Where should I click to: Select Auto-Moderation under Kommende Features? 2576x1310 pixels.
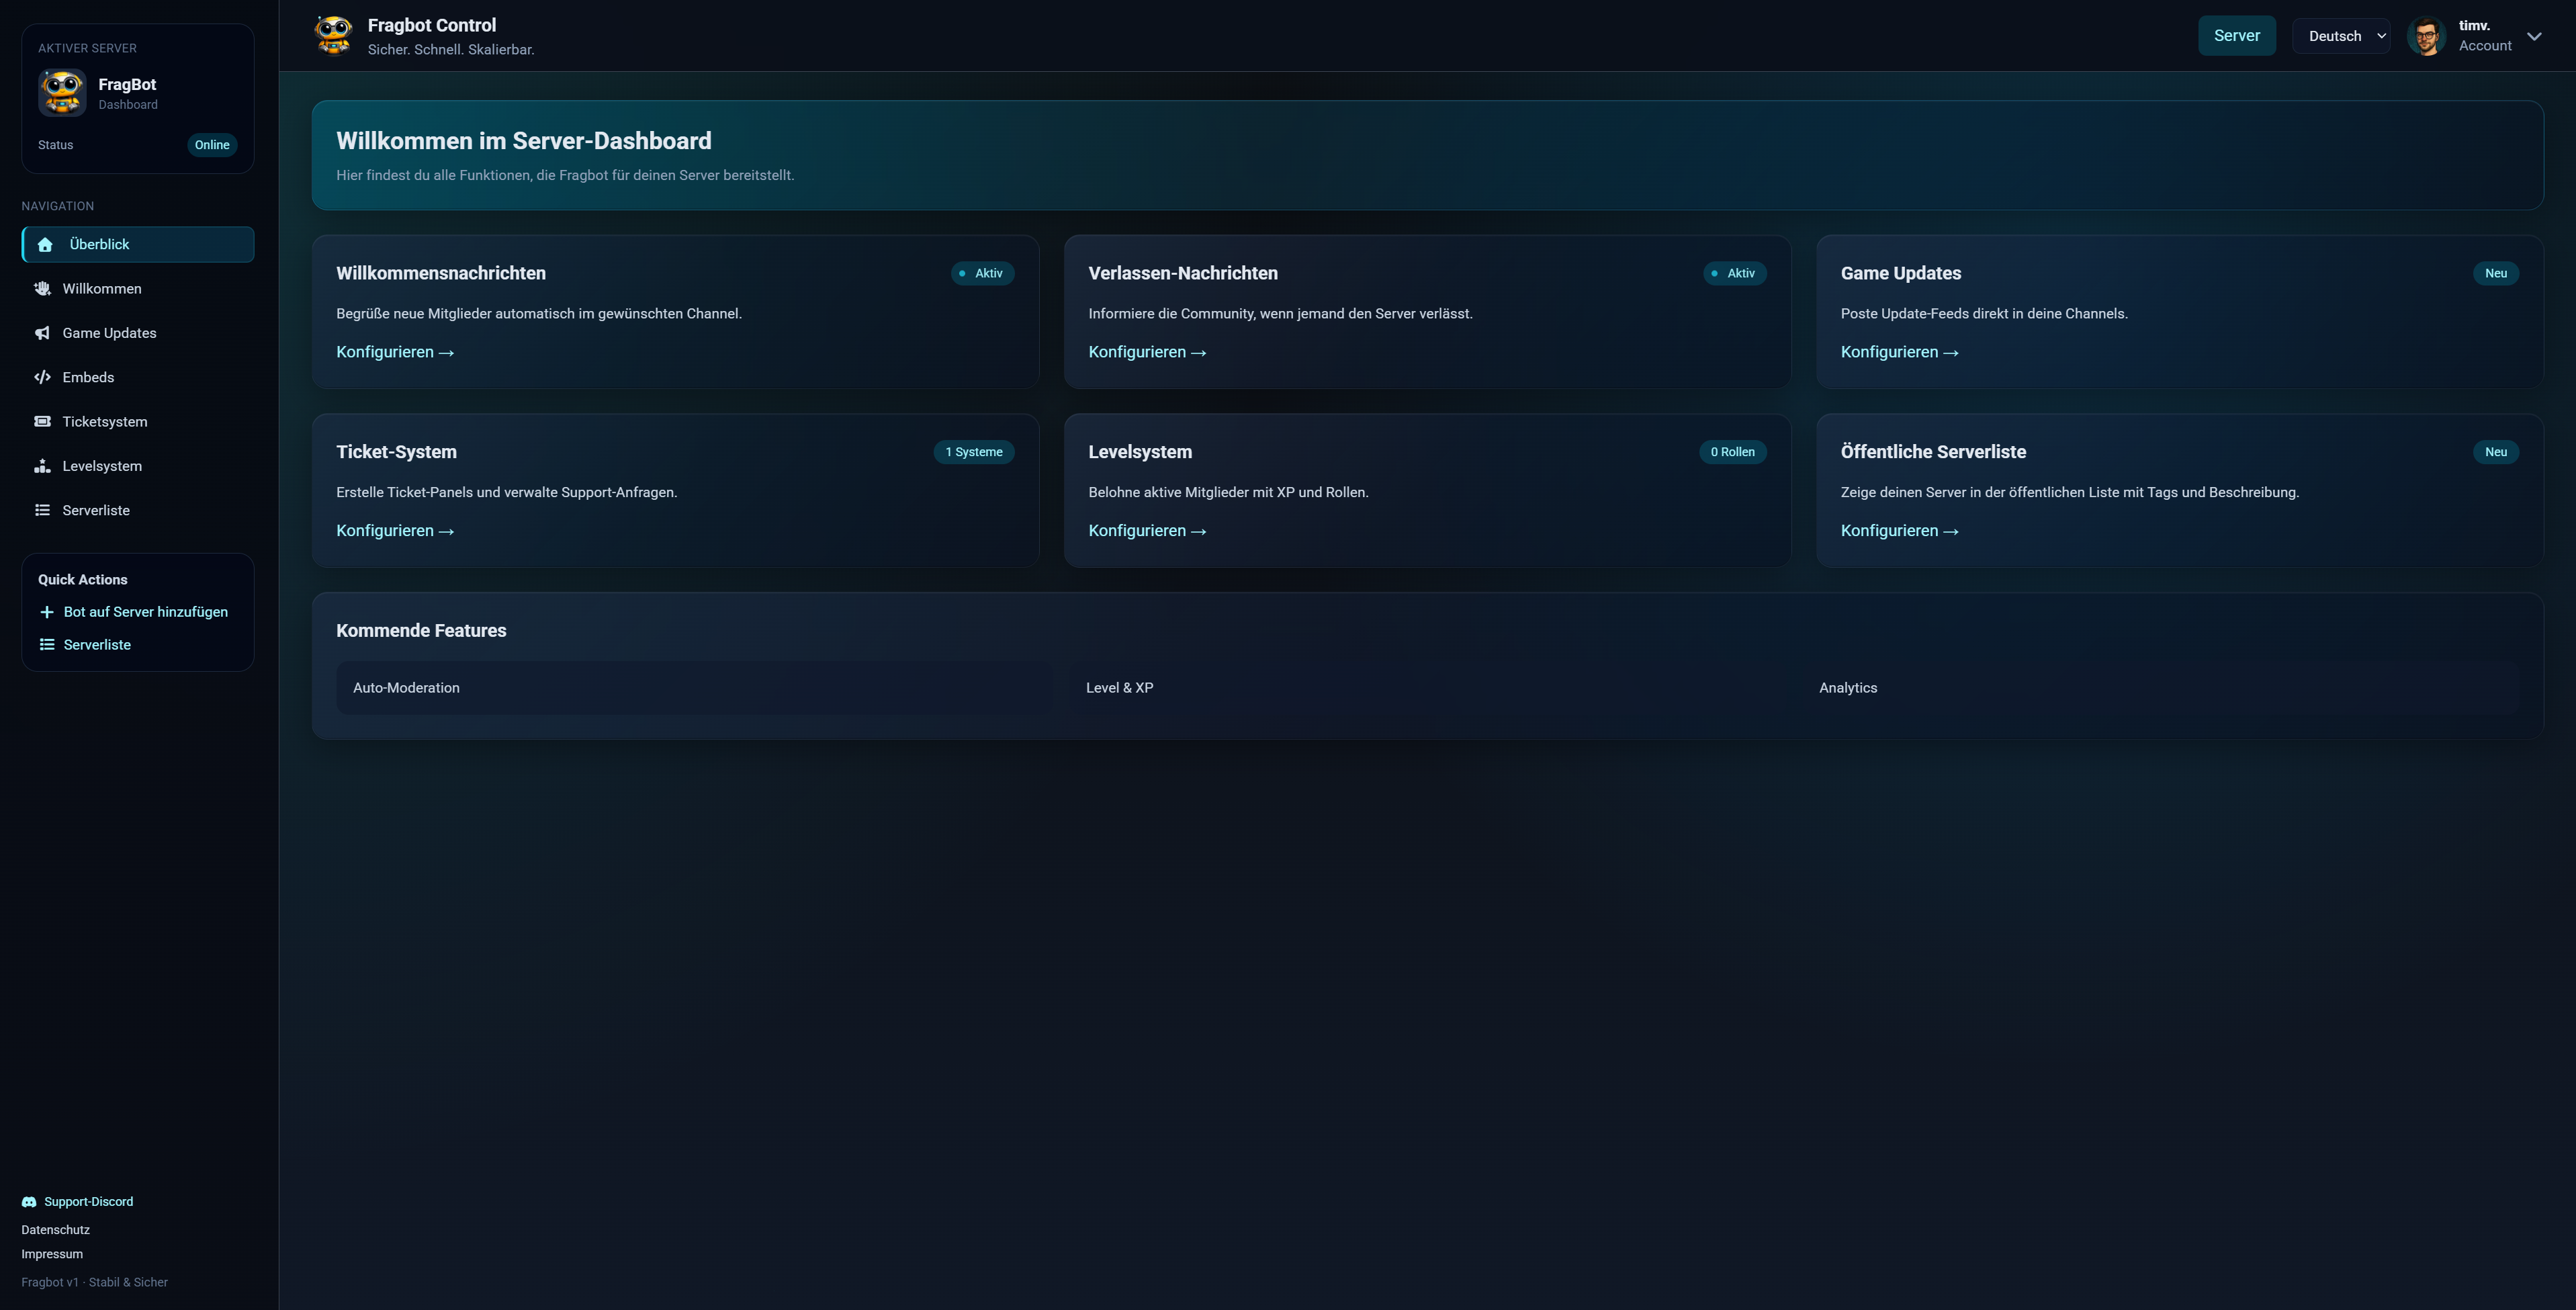pyautogui.click(x=406, y=687)
